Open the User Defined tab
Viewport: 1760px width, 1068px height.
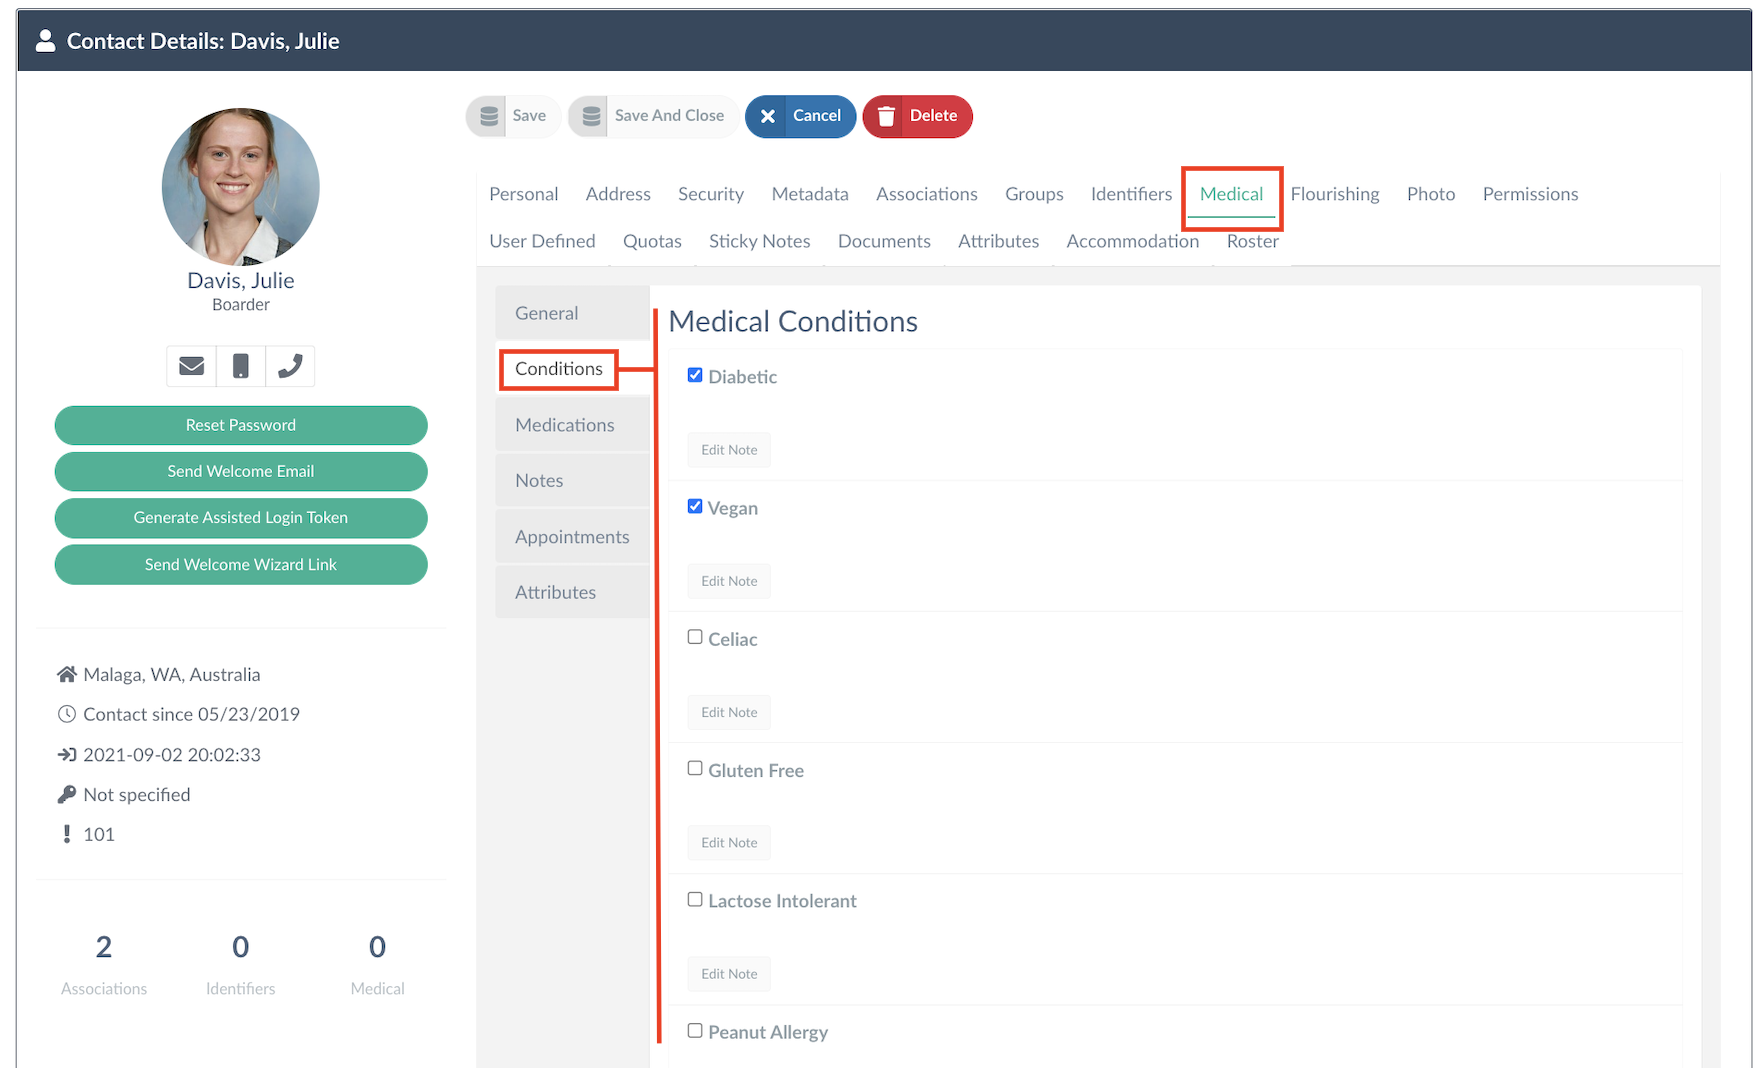[542, 241]
